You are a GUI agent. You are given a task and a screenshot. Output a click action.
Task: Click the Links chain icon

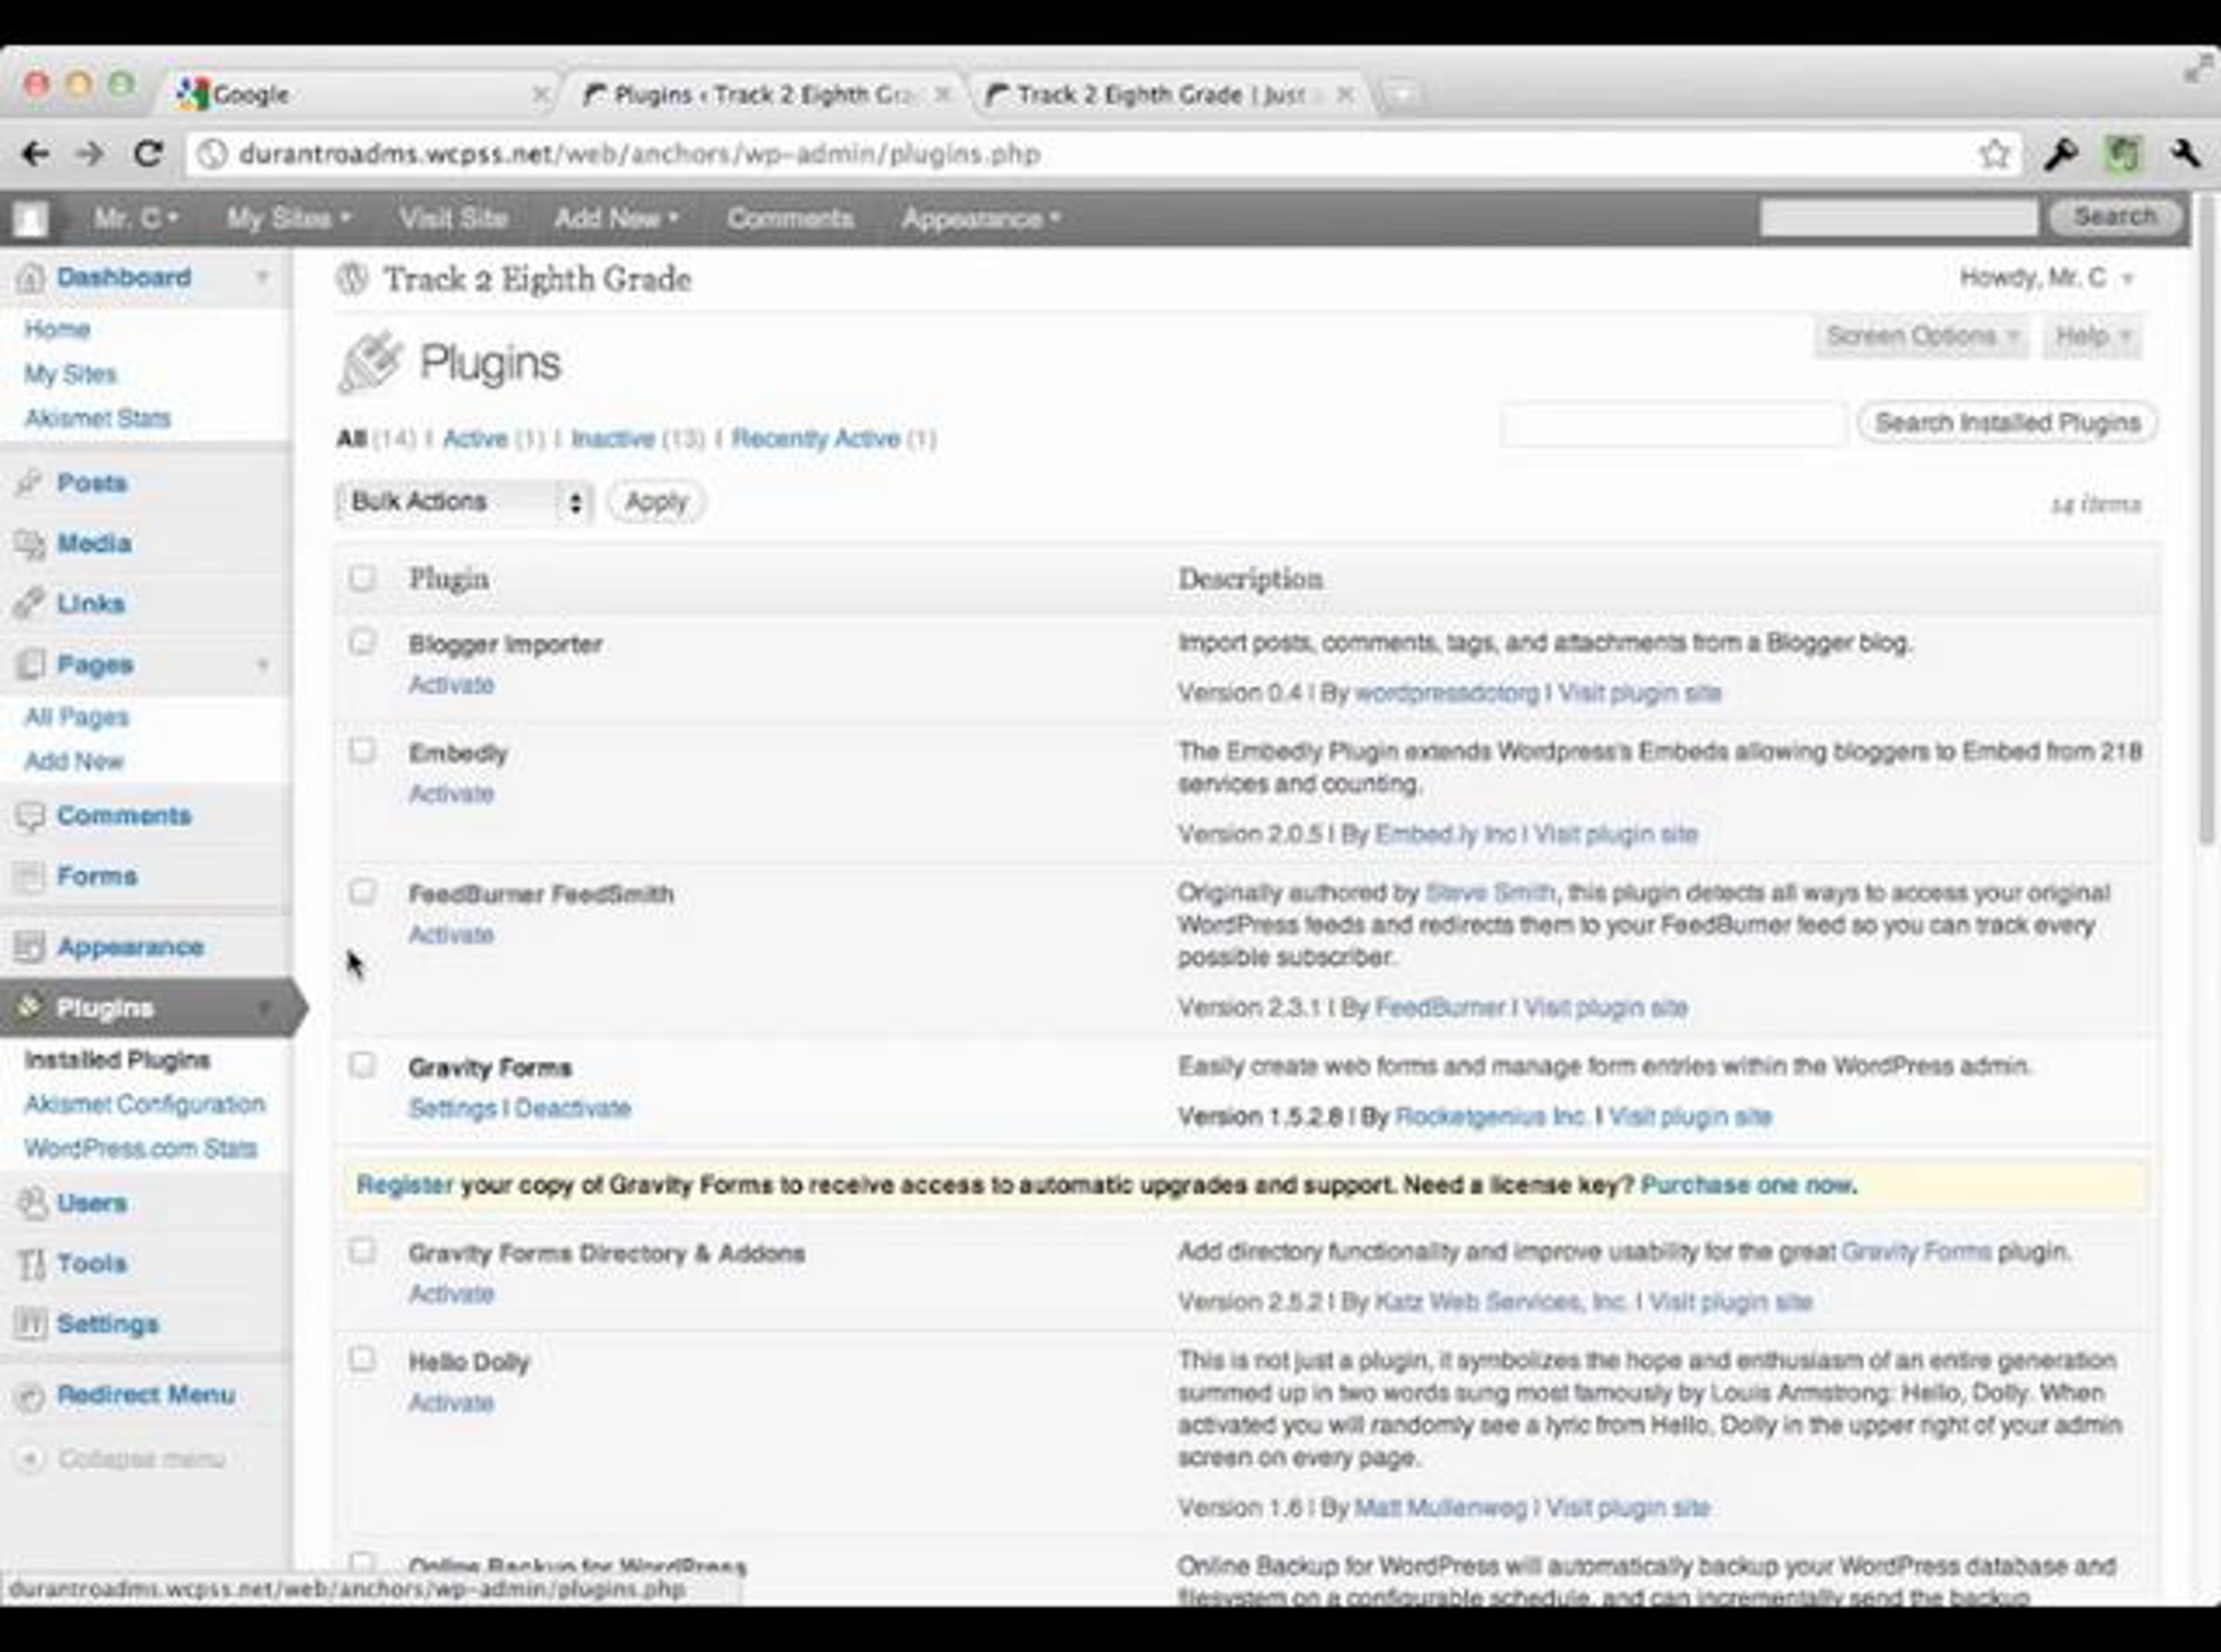(x=30, y=603)
